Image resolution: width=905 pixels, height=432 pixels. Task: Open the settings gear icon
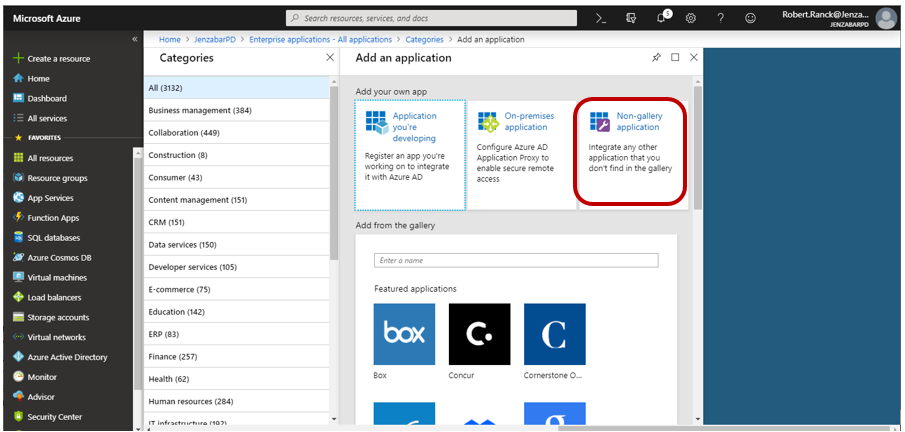(690, 18)
